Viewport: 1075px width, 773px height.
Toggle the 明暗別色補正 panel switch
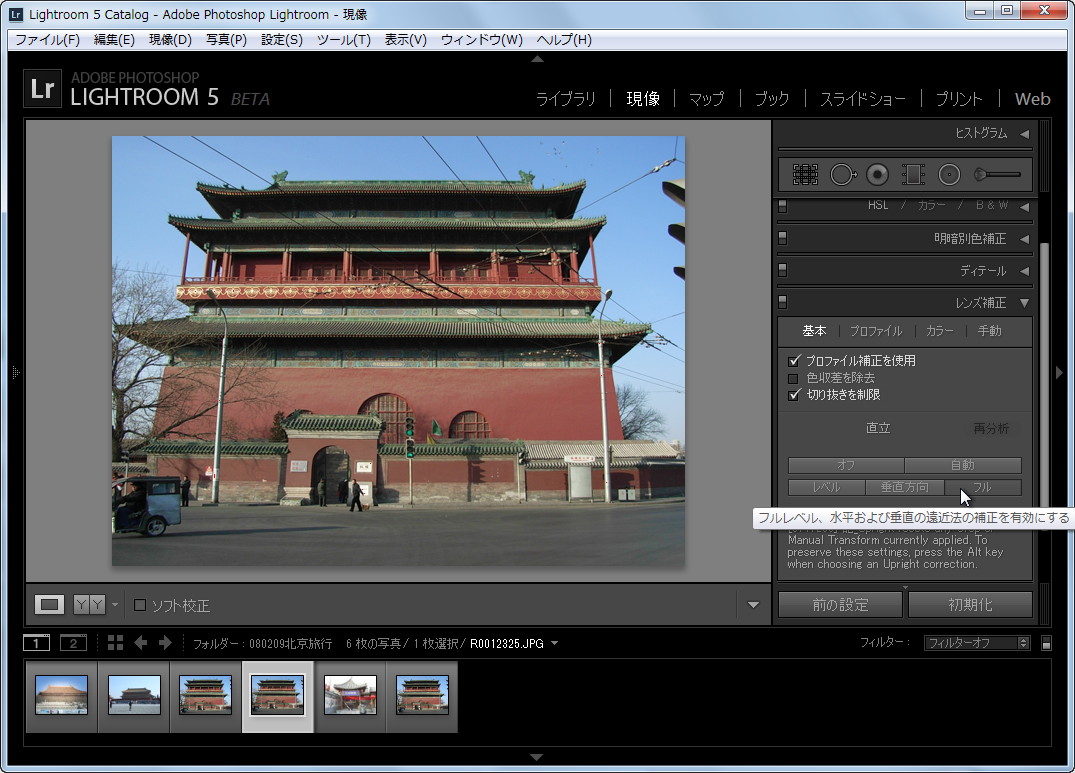click(783, 238)
